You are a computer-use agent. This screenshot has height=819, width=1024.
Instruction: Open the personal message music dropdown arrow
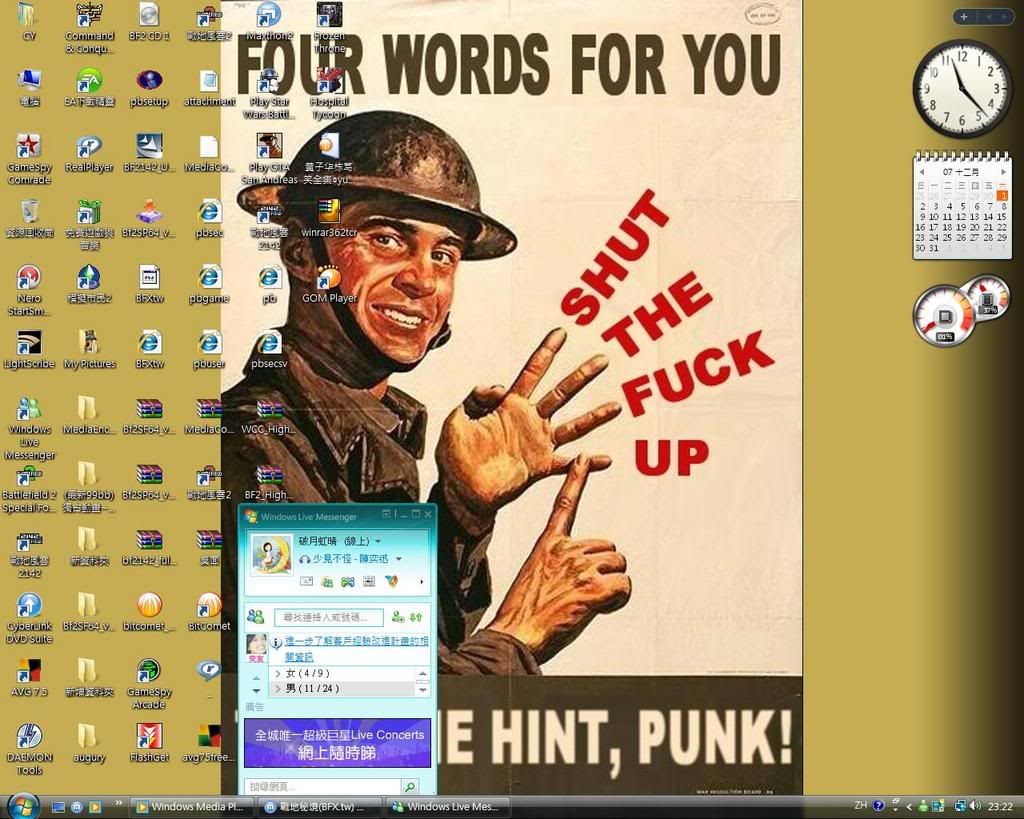[399, 559]
